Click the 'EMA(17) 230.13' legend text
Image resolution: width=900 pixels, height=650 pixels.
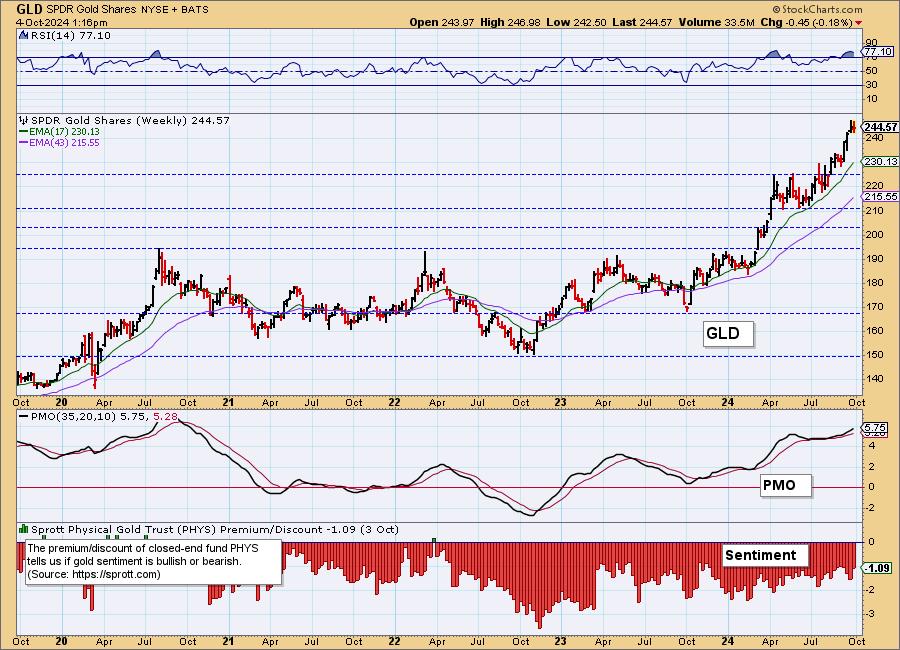(64, 131)
